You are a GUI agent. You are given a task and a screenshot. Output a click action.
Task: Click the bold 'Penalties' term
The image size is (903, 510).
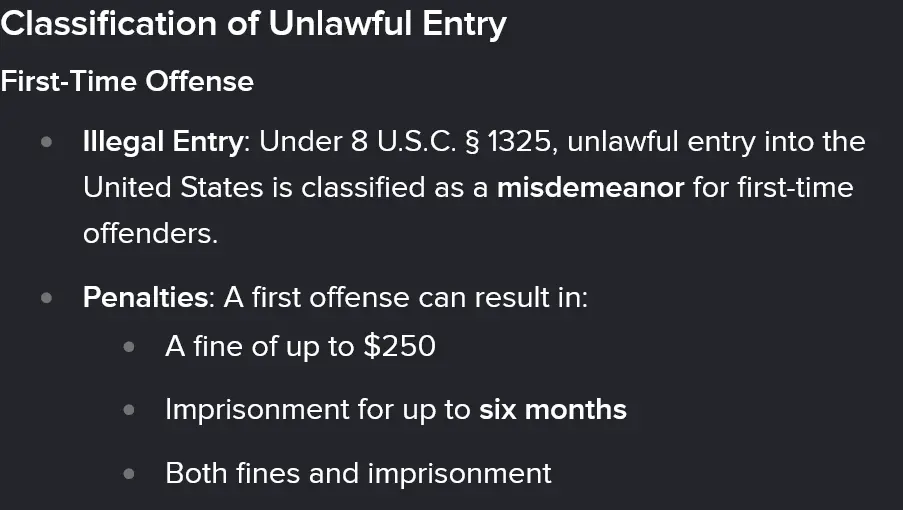148,297
